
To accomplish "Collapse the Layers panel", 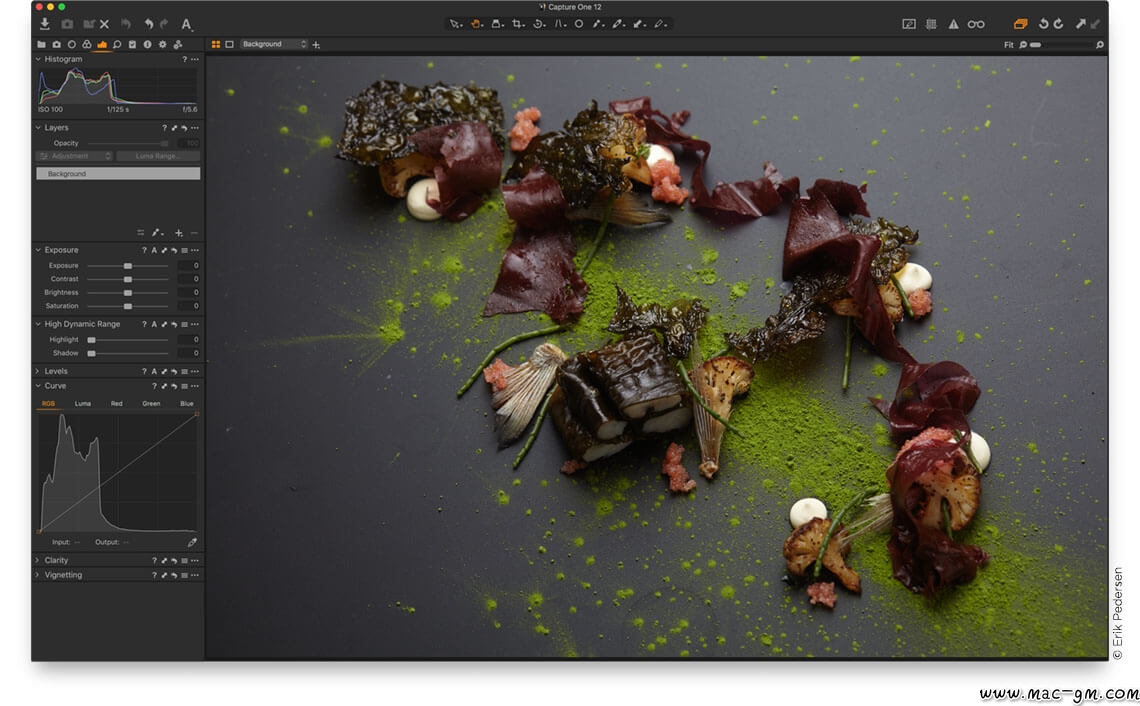I will pos(38,127).
